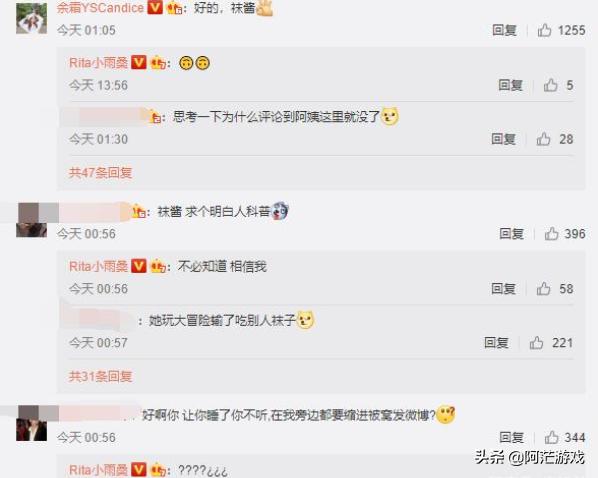
Task: Click 回复 next to 1255 likes
Action: tap(504, 30)
